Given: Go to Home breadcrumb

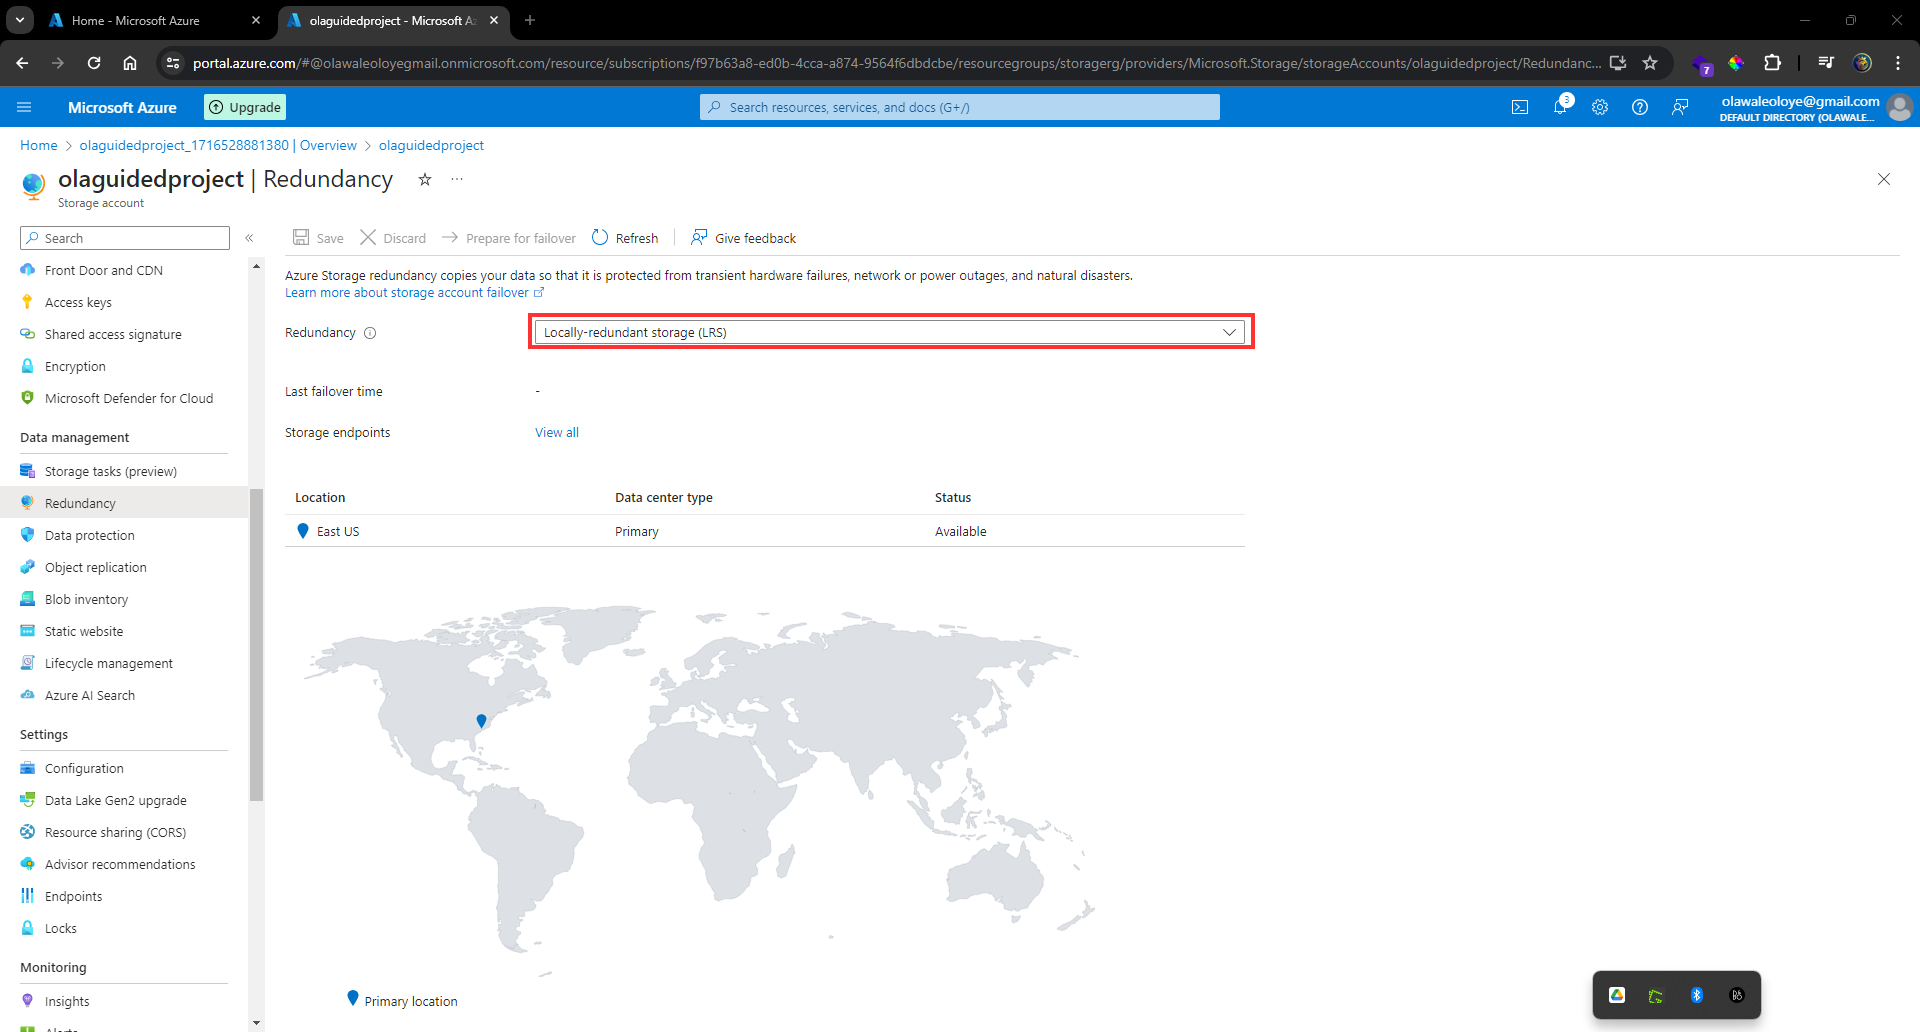Looking at the screenshot, I should coord(39,145).
